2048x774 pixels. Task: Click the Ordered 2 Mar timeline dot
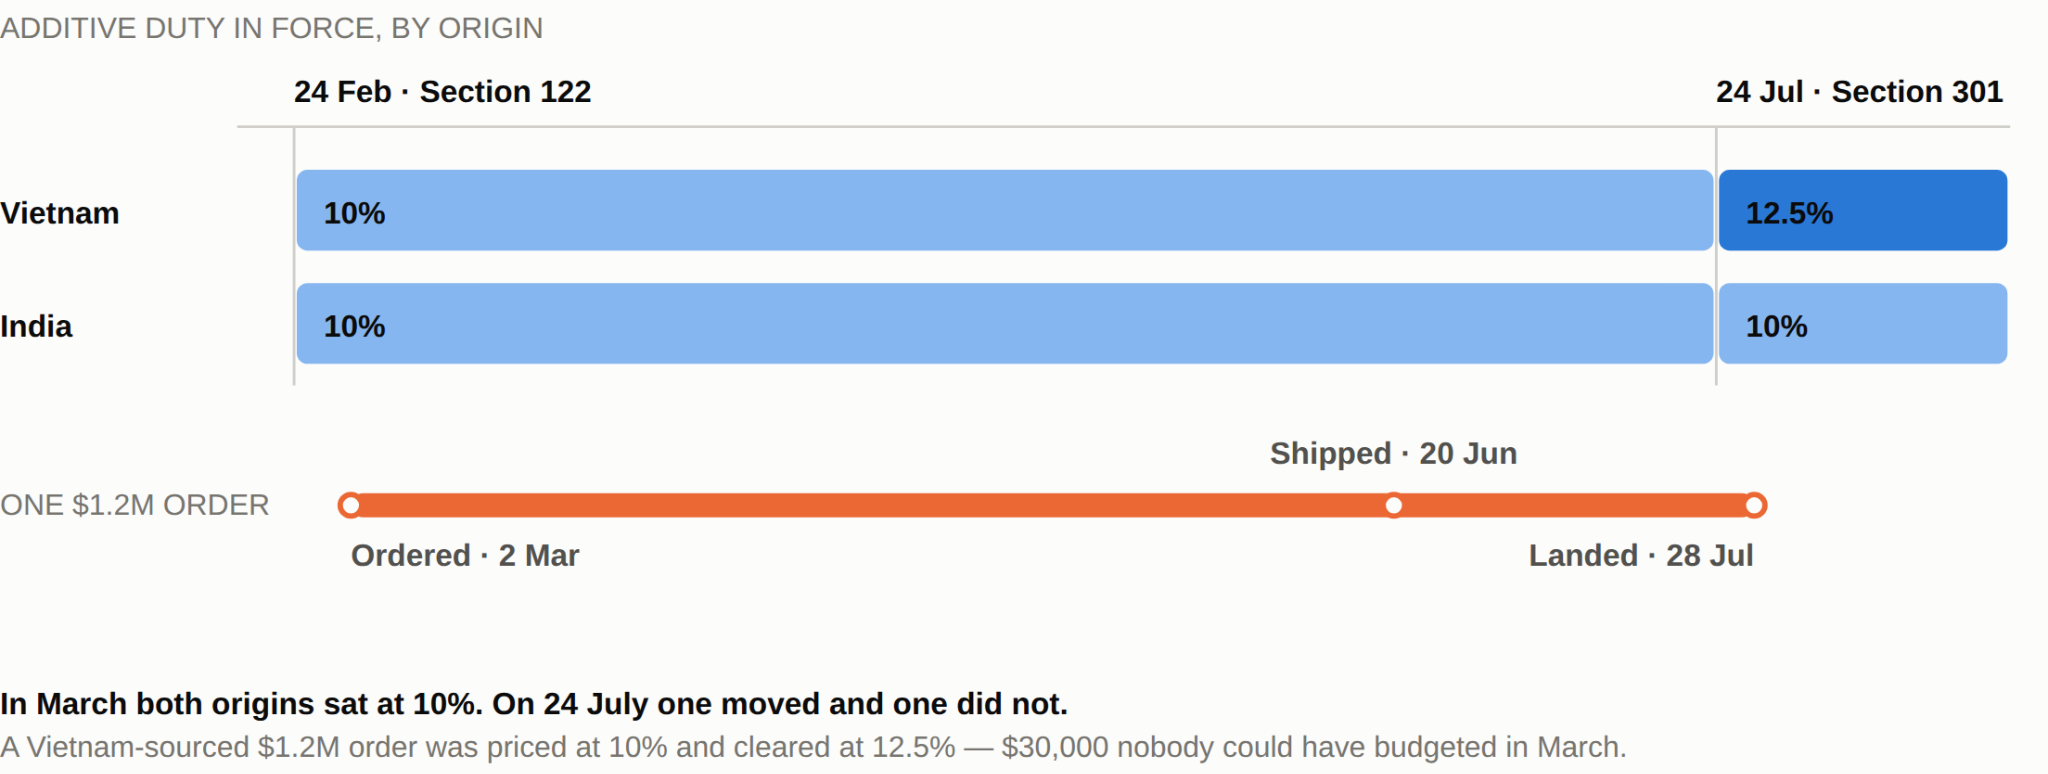(x=350, y=505)
